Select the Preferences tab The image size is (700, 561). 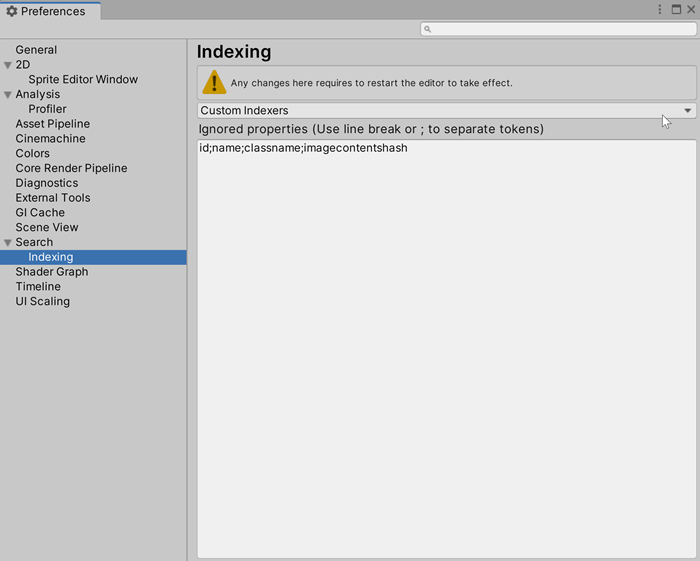tap(50, 11)
